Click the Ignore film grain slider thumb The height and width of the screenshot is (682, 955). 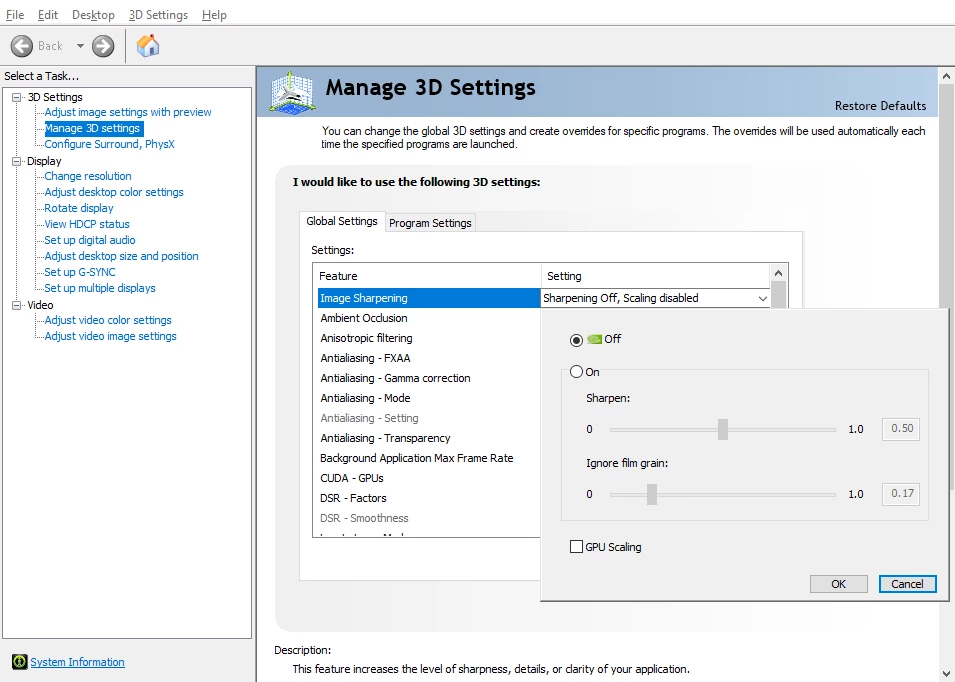[x=652, y=494]
